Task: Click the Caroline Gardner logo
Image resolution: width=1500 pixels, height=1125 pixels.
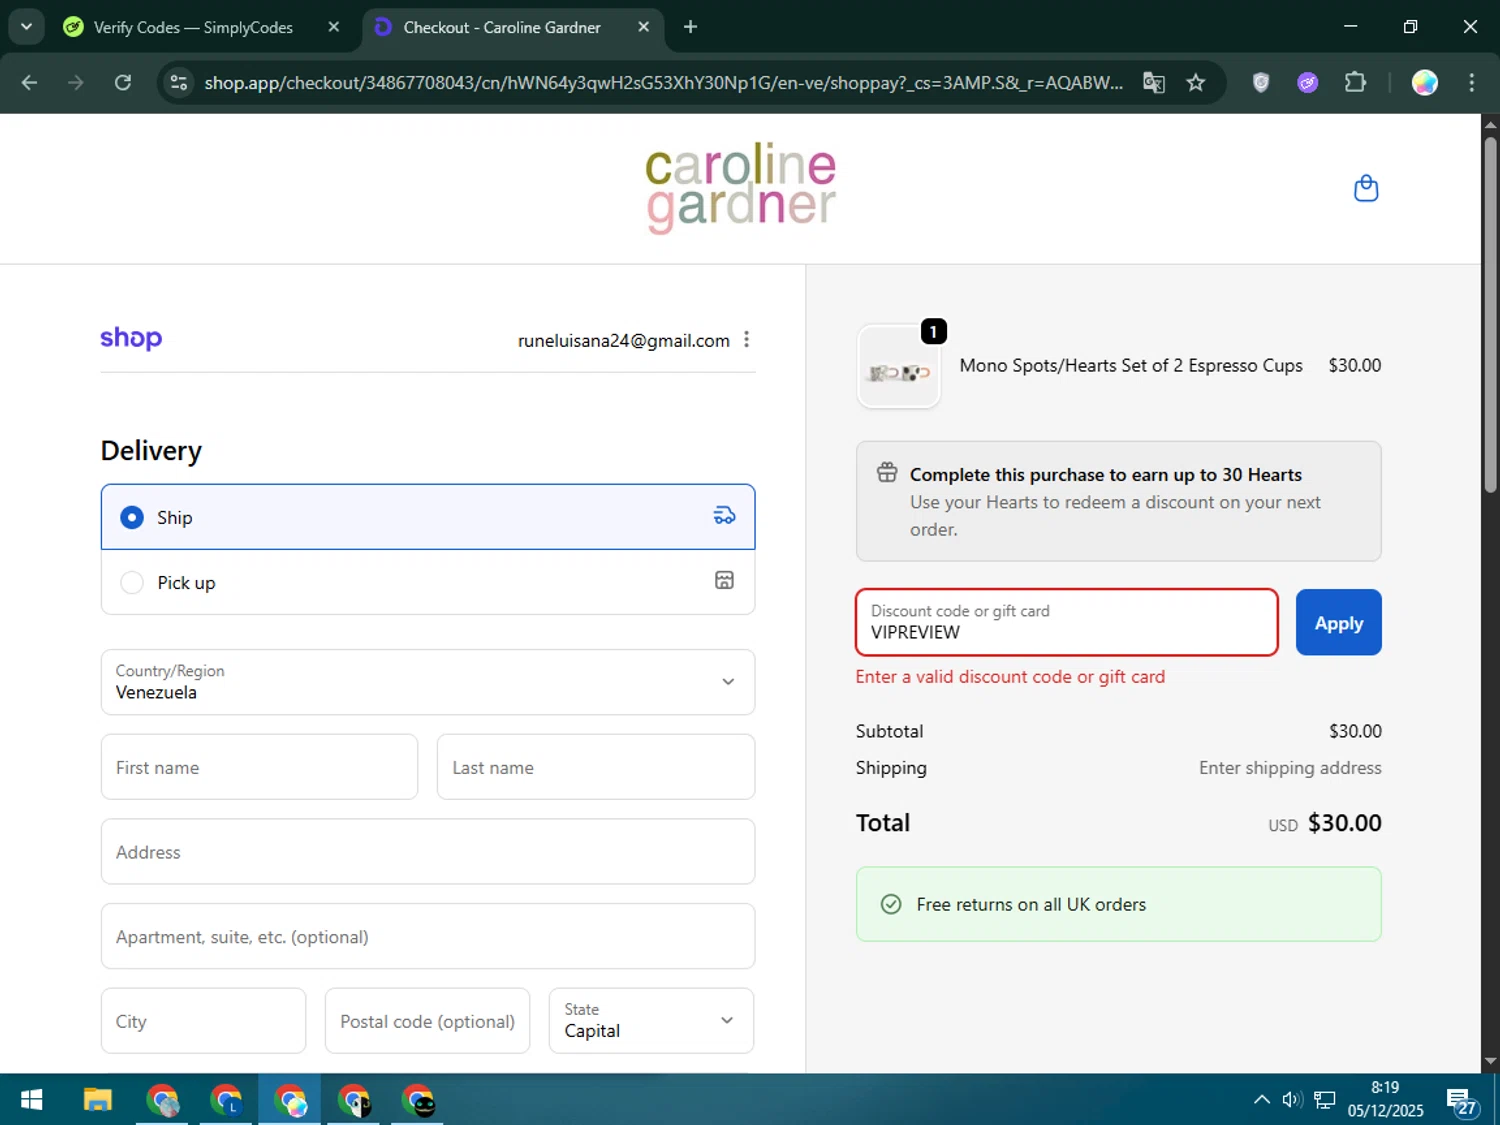Action: point(740,188)
